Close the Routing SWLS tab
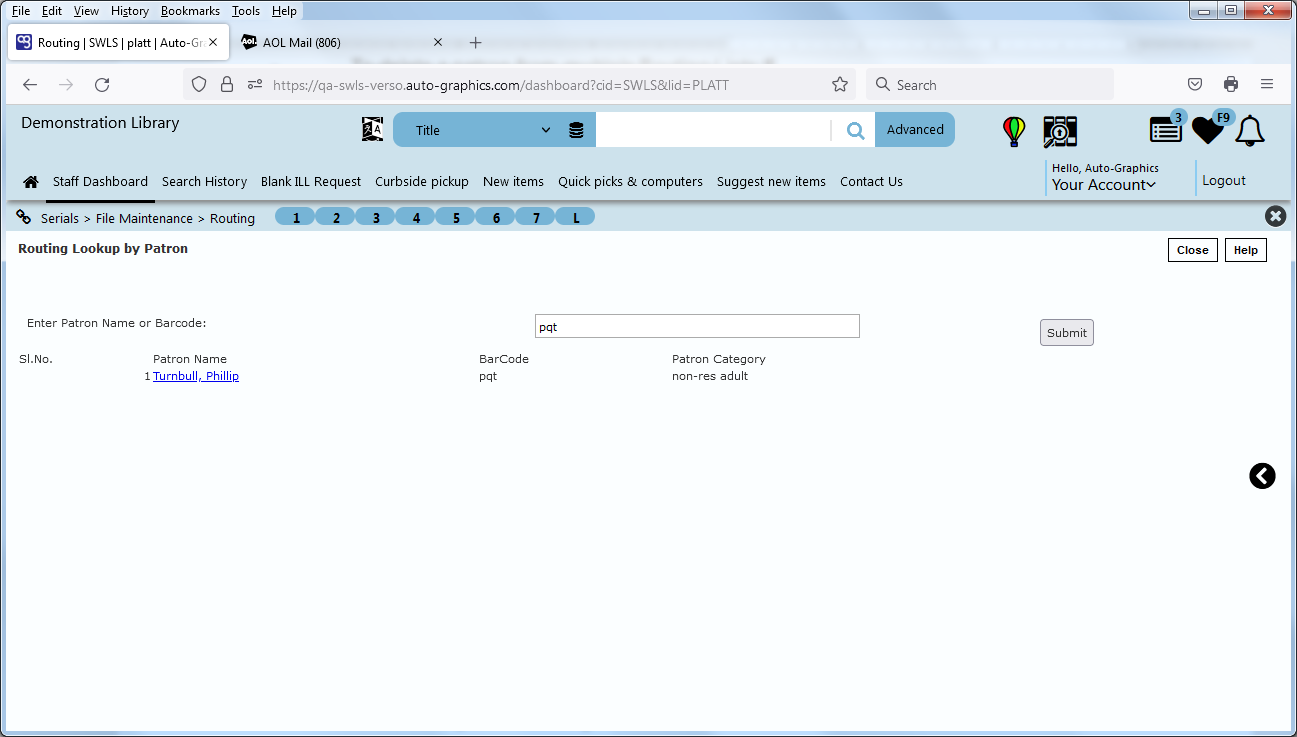Image resolution: width=1297 pixels, height=737 pixels. [213, 43]
